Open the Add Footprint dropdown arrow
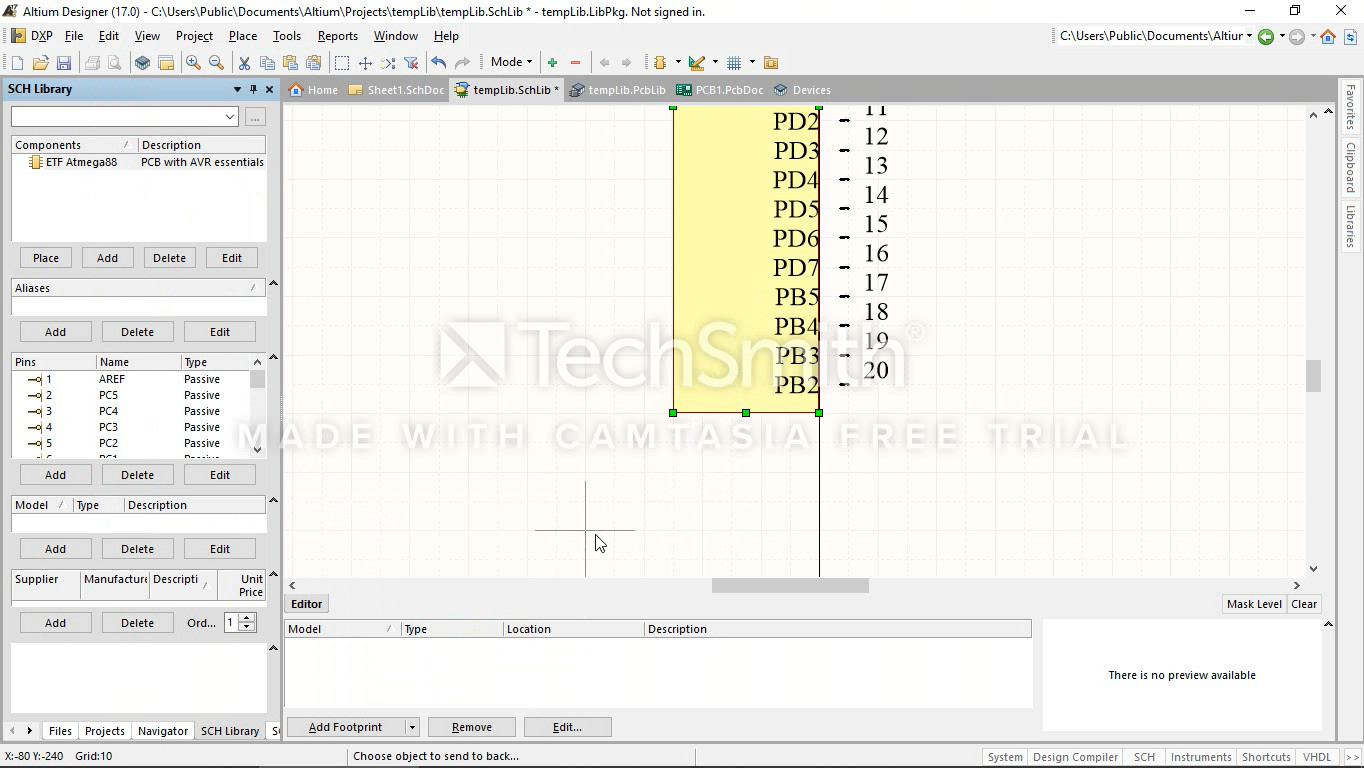The height and width of the screenshot is (768, 1364). click(x=411, y=727)
